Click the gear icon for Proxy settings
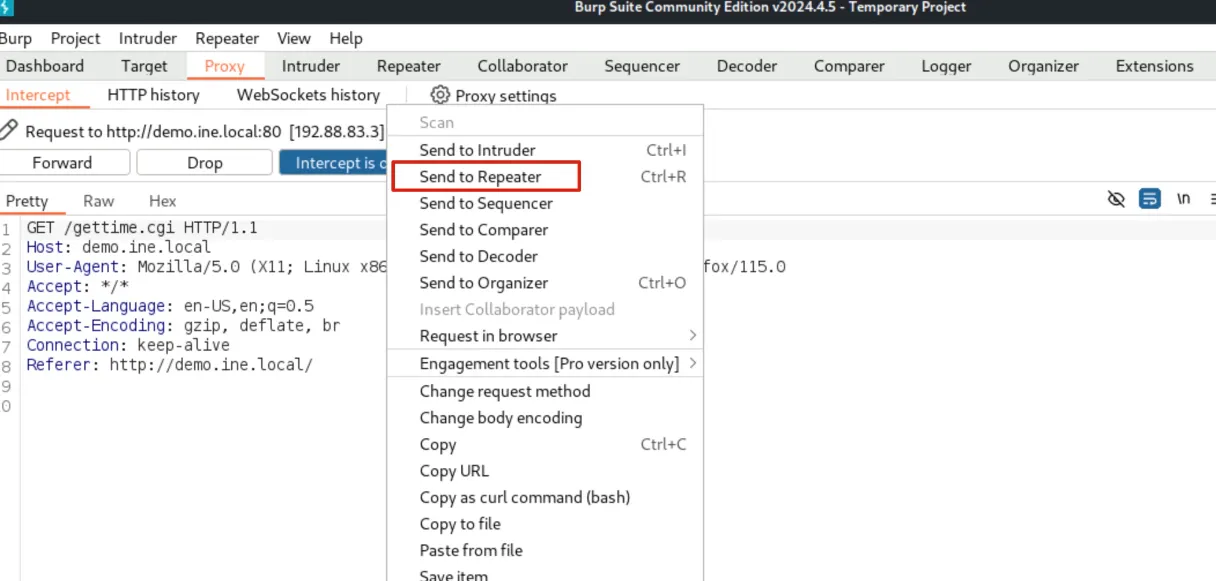 click(x=440, y=95)
